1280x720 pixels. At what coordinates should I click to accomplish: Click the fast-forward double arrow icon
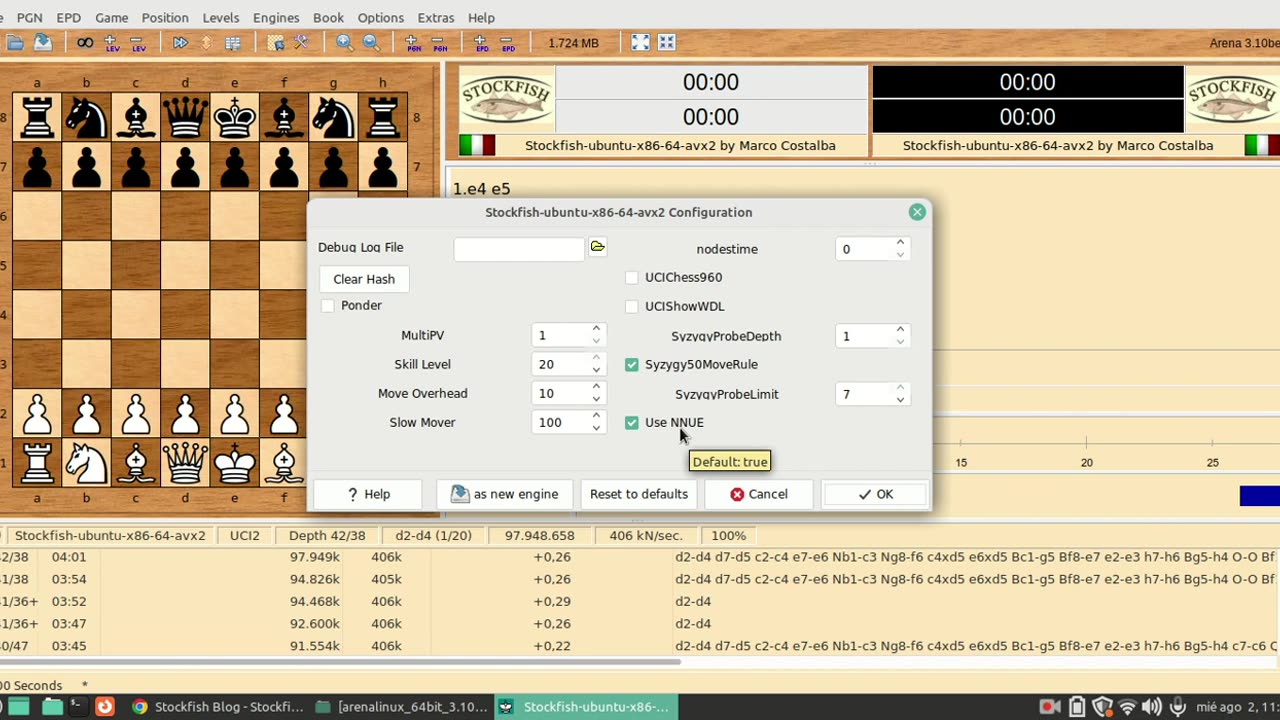pyautogui.click(x=180, y=43)
